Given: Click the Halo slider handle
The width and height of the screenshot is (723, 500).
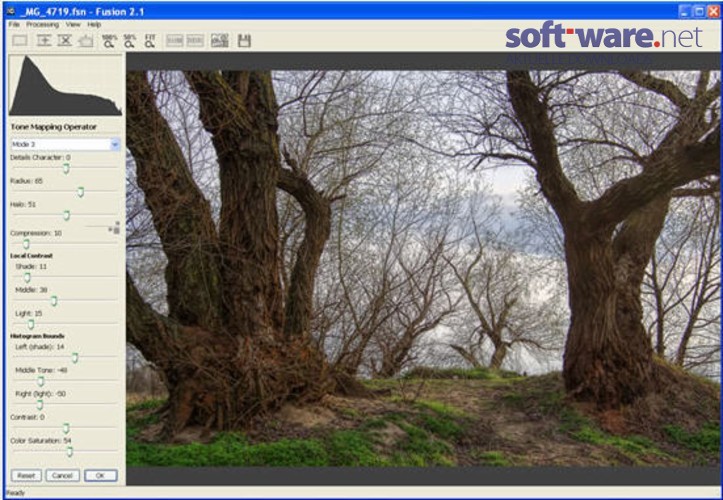Looking at the screenshot, I should coord(66,216).
